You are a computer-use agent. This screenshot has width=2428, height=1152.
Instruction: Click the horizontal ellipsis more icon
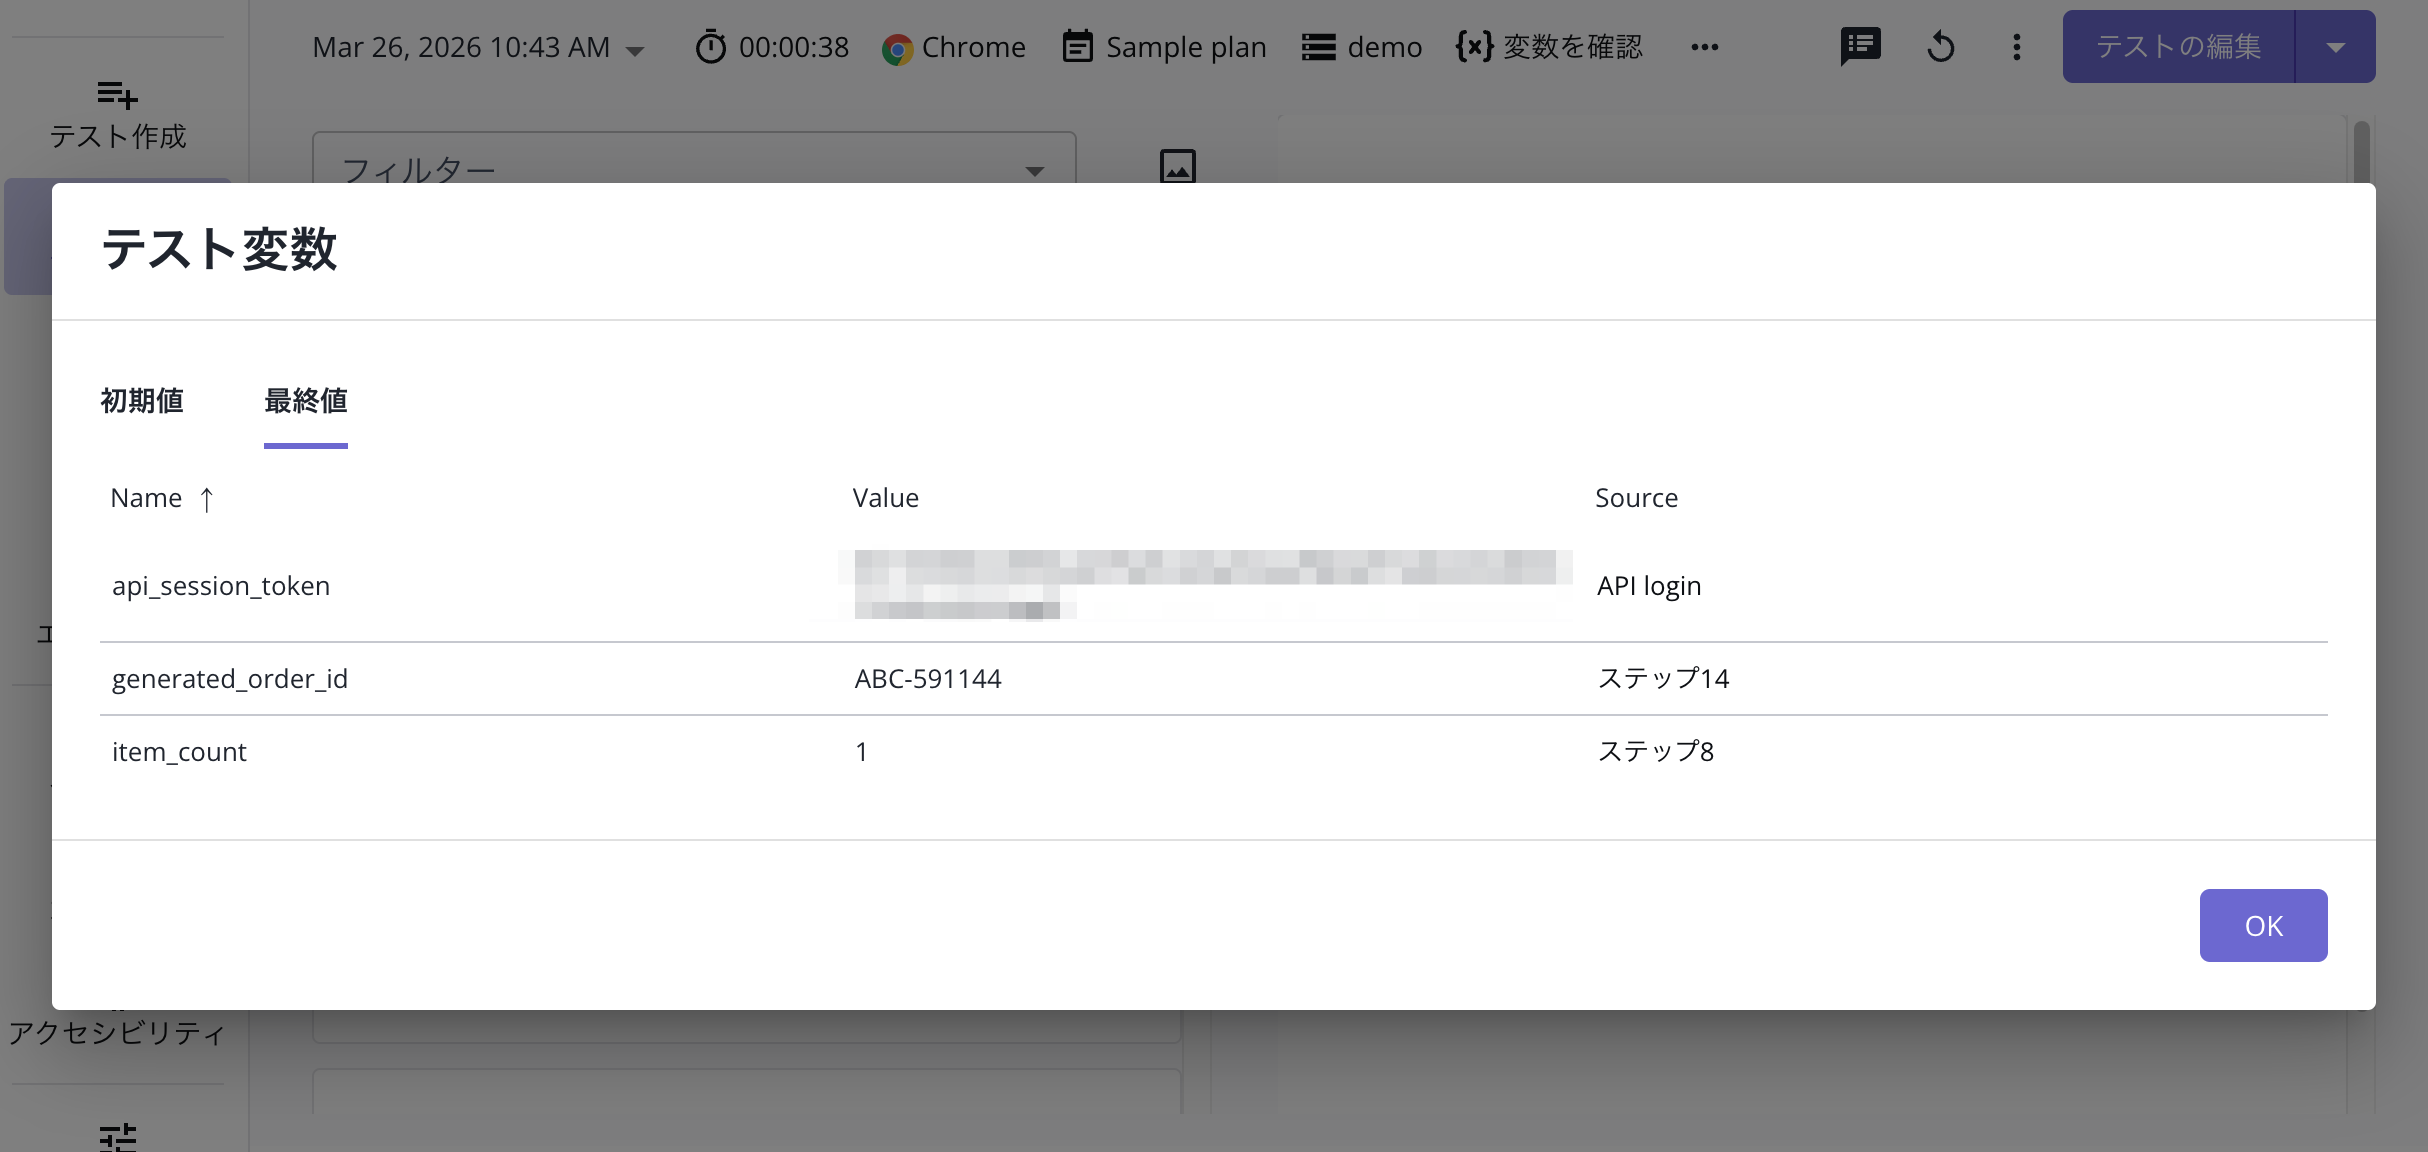click(1704, 47)
